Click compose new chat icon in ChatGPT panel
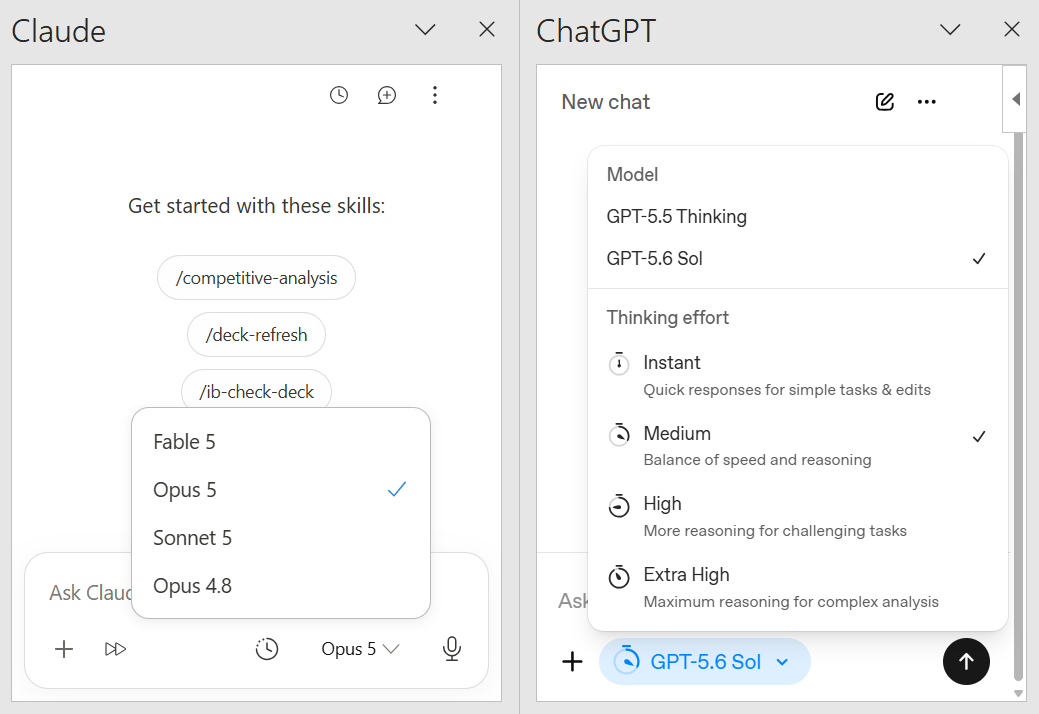Viewport: 1039px width, 714px height. [x=885, y=102]
